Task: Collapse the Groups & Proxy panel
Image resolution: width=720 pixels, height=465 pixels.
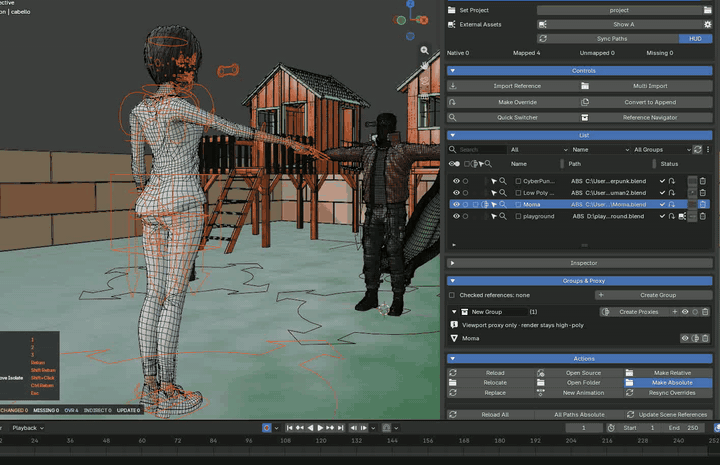Action: pyautogui.click(x=453, y=280)
